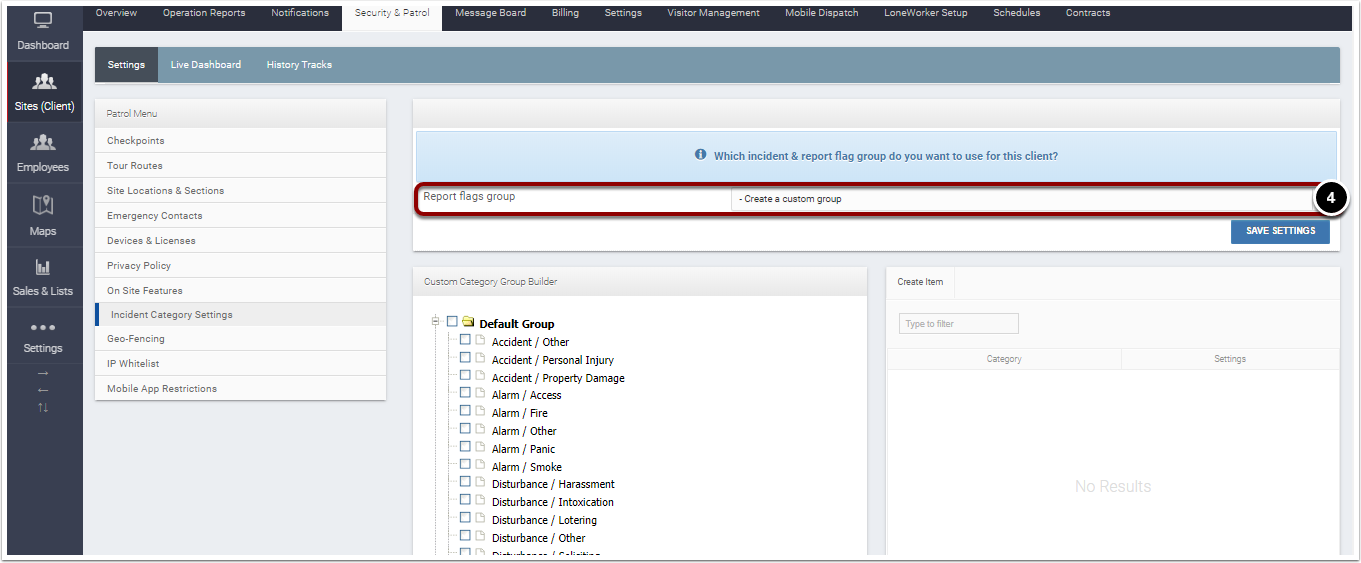This screenshot has height=563, width=1361.
Task: Click the SAVE SETTINGS button
Action: tap(1280, 231)
